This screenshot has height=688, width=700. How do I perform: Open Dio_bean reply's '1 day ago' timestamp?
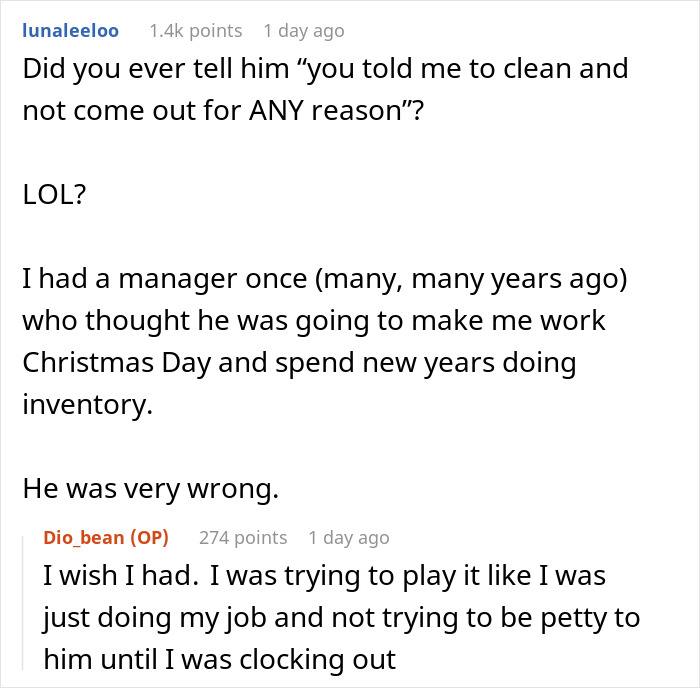pos(348,537)
